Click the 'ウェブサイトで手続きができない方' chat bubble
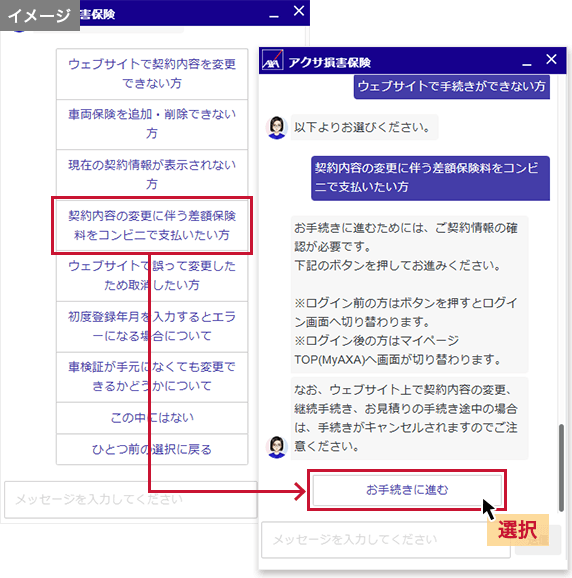The height and width of the screenshot is (578, 572). pos(451,86)
